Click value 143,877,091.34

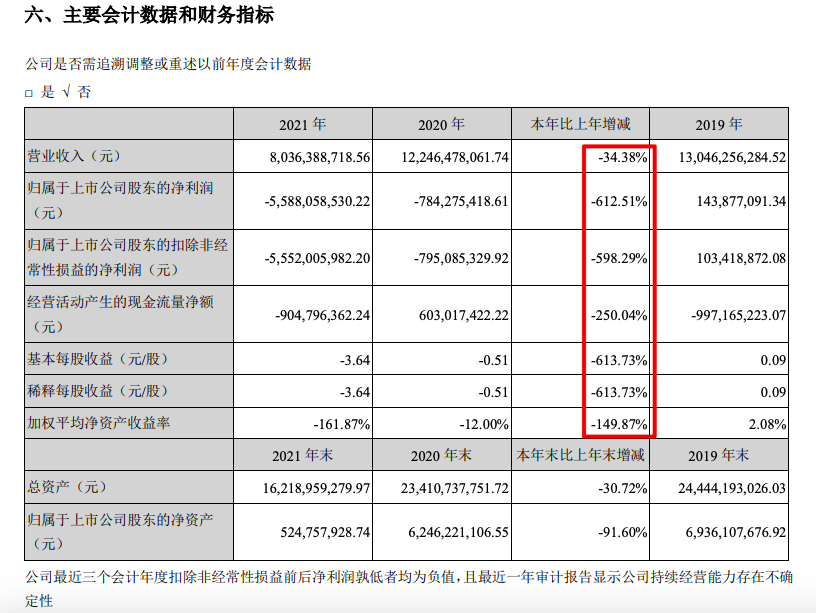(x=742, y=201)
